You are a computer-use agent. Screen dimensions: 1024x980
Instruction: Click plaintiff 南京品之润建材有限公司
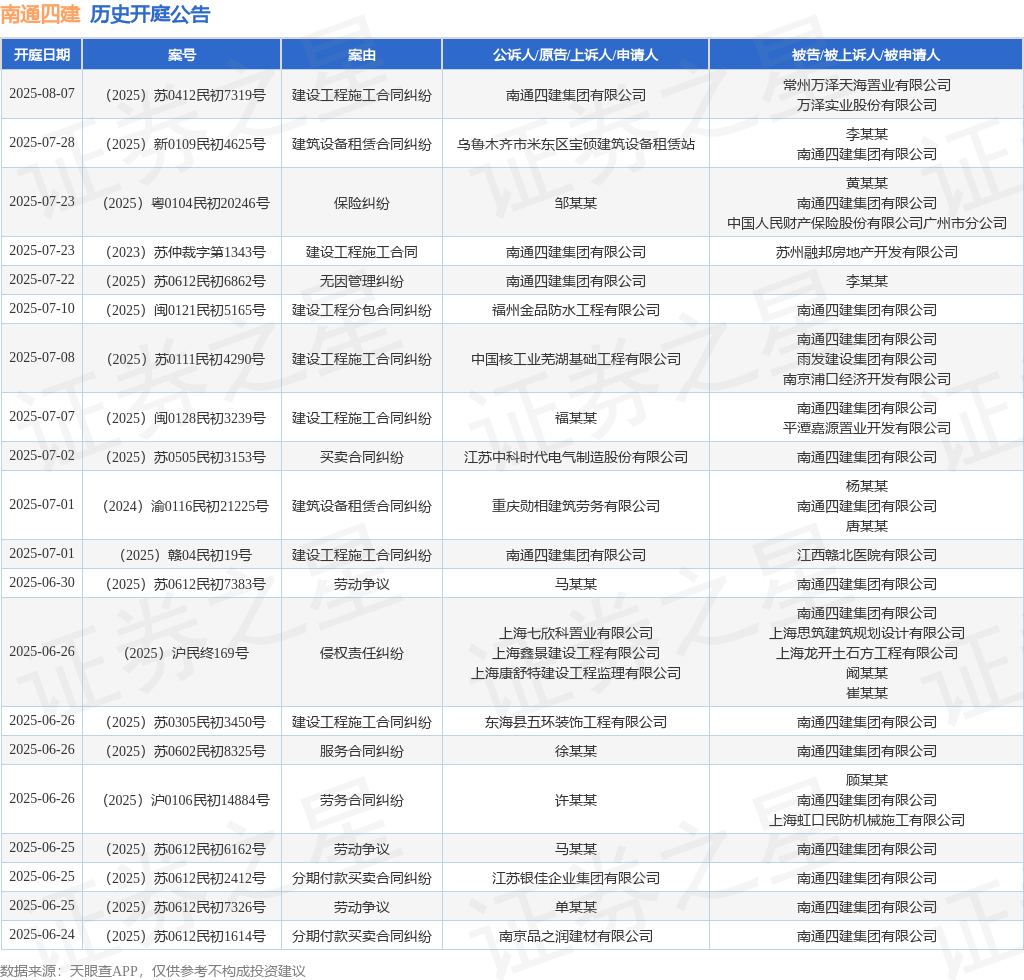575,936
